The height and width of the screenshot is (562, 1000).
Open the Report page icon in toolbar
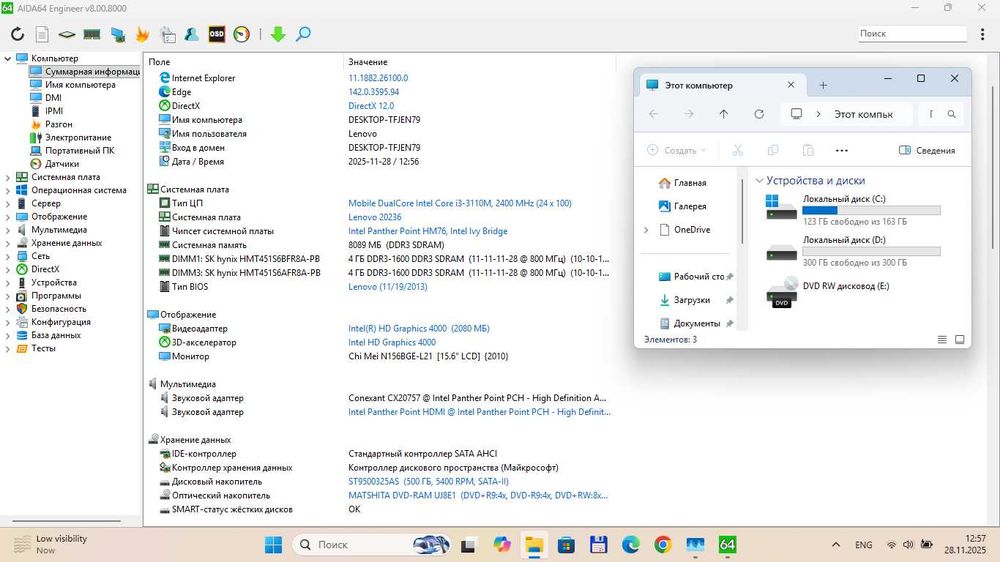click(x=42, y=34)
